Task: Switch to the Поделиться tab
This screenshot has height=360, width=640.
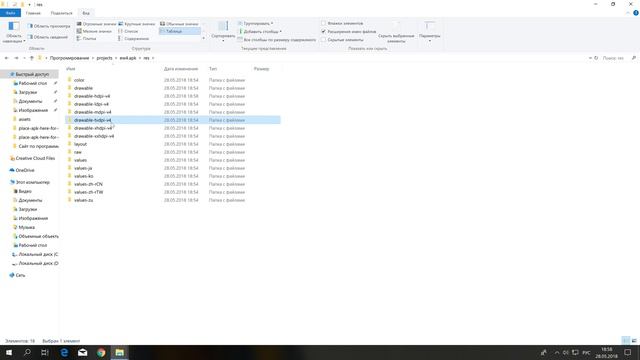Action: point(61,13)
